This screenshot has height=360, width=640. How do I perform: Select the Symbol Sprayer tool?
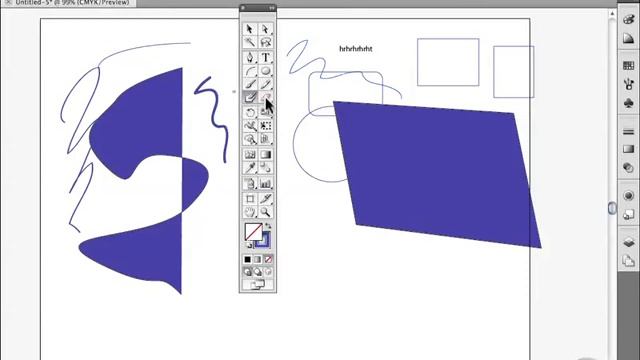tap(250, 184)
